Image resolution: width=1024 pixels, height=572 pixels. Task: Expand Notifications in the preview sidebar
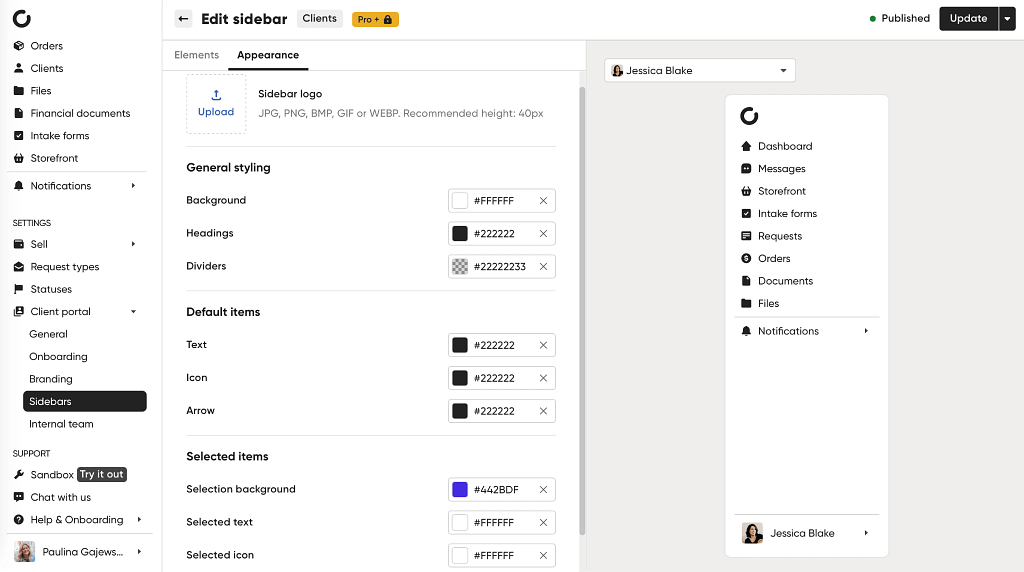pyautogui.click(x=866, y=331)
